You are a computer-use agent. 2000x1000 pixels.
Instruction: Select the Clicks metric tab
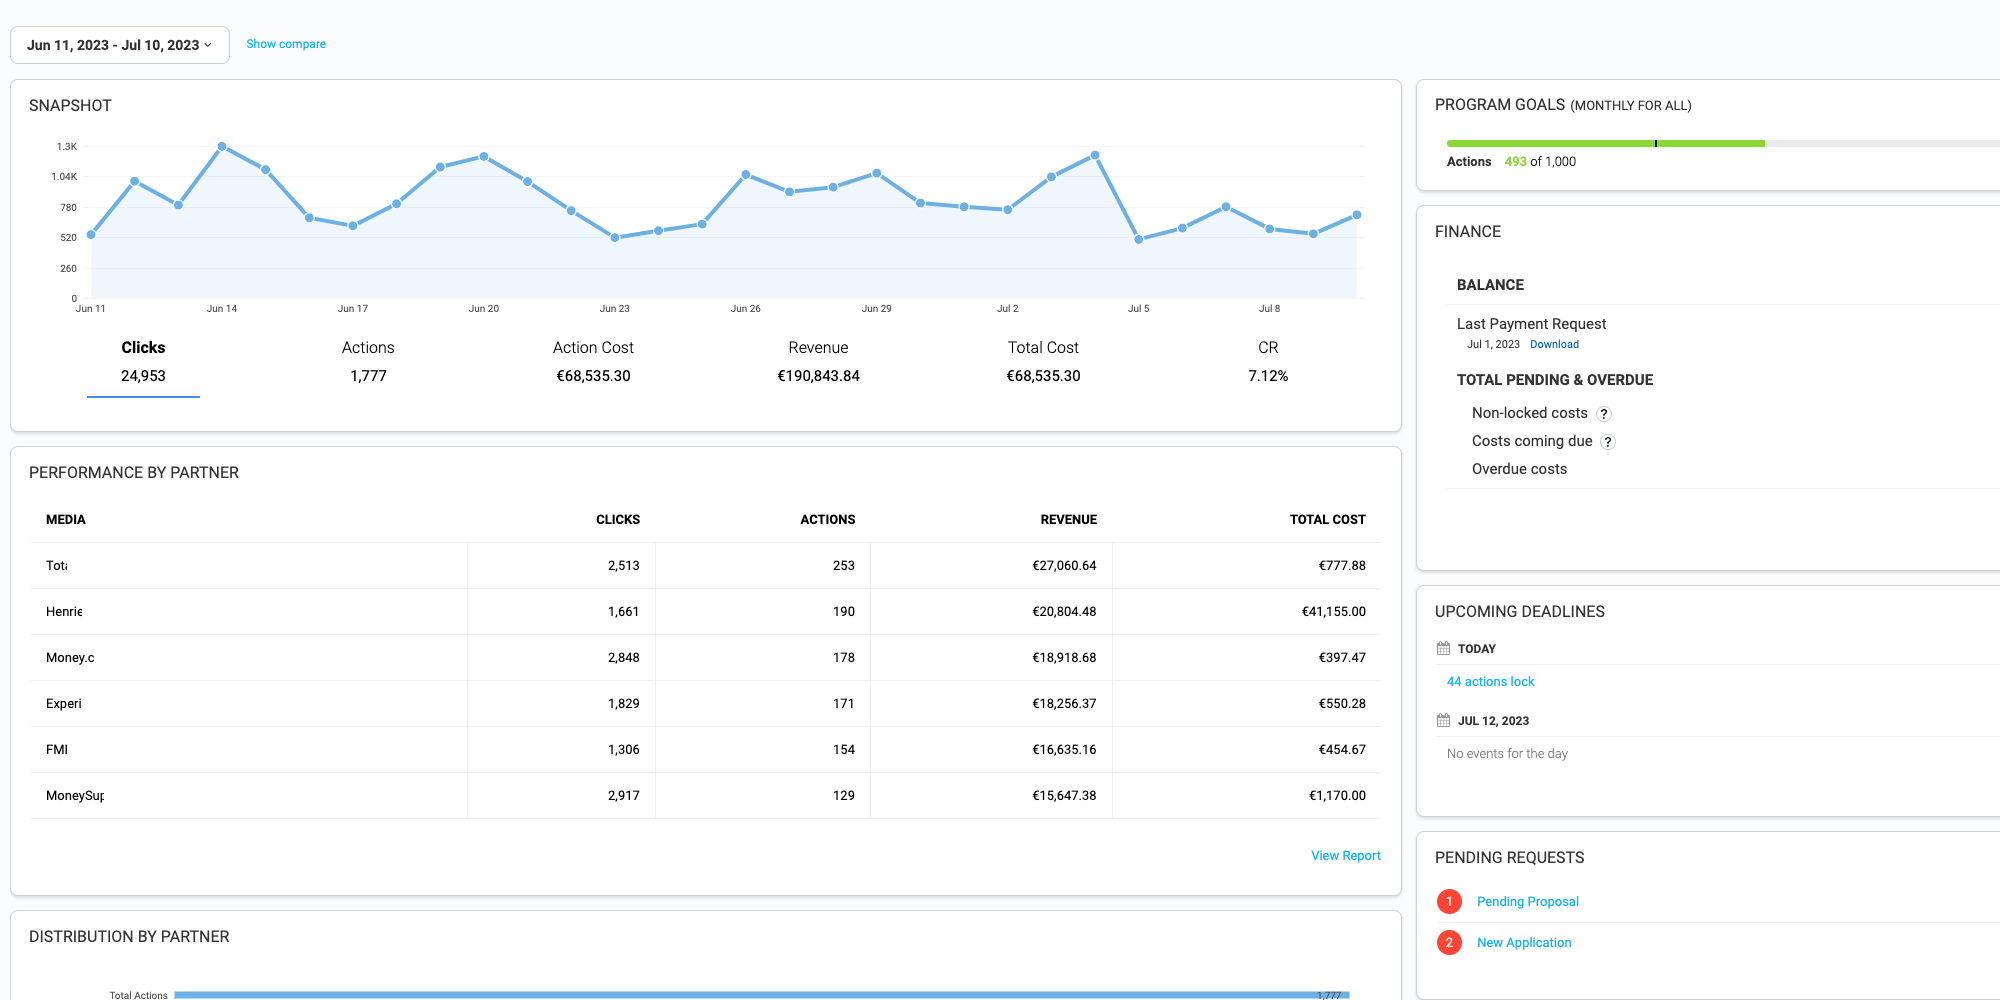(143, 361)
